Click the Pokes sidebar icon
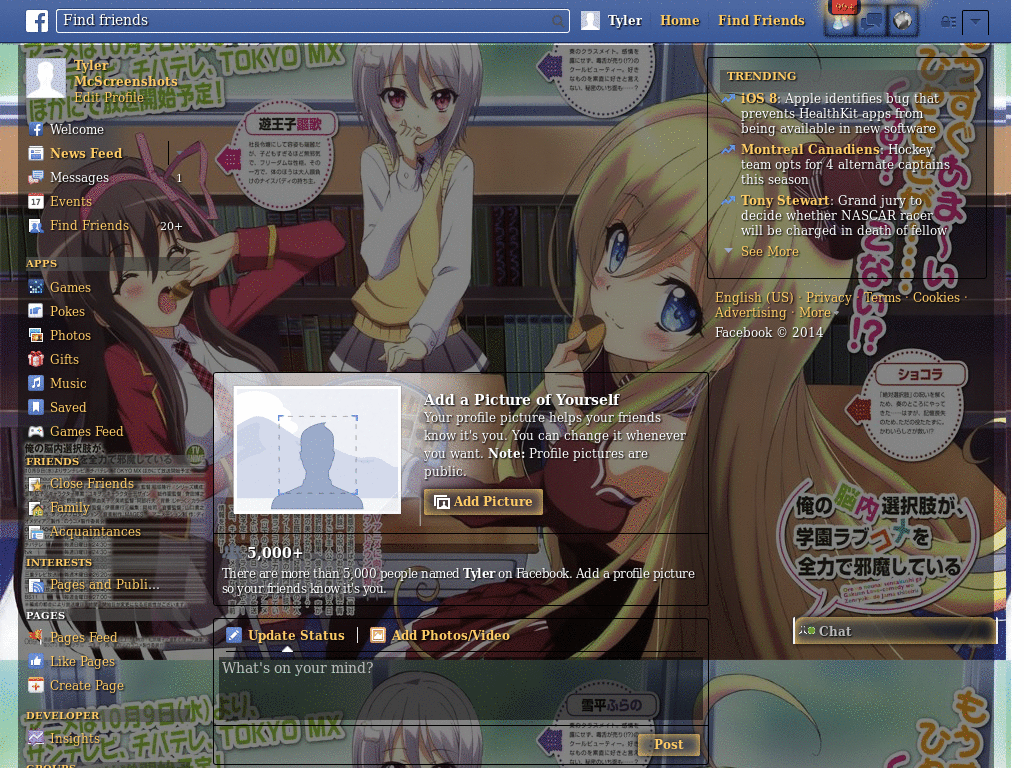This screenshot has height=768, width=1024. 36,312
